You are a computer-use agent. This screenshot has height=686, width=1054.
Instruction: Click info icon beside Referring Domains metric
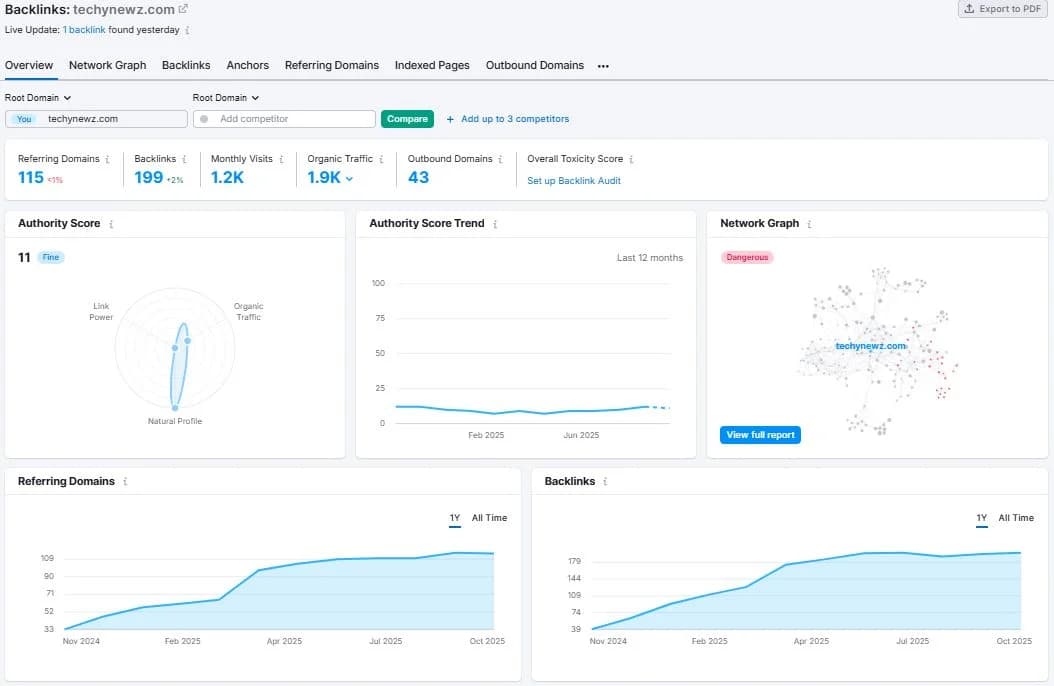click(108, 159)
